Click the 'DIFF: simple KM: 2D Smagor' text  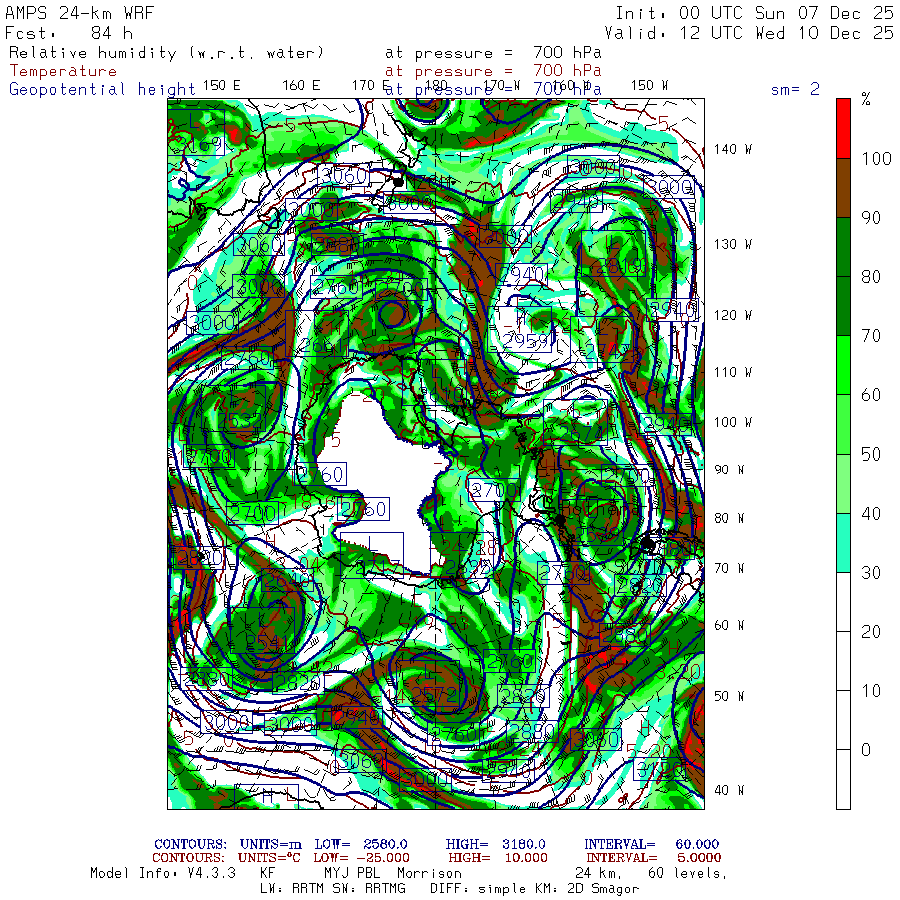click(534, 889)
